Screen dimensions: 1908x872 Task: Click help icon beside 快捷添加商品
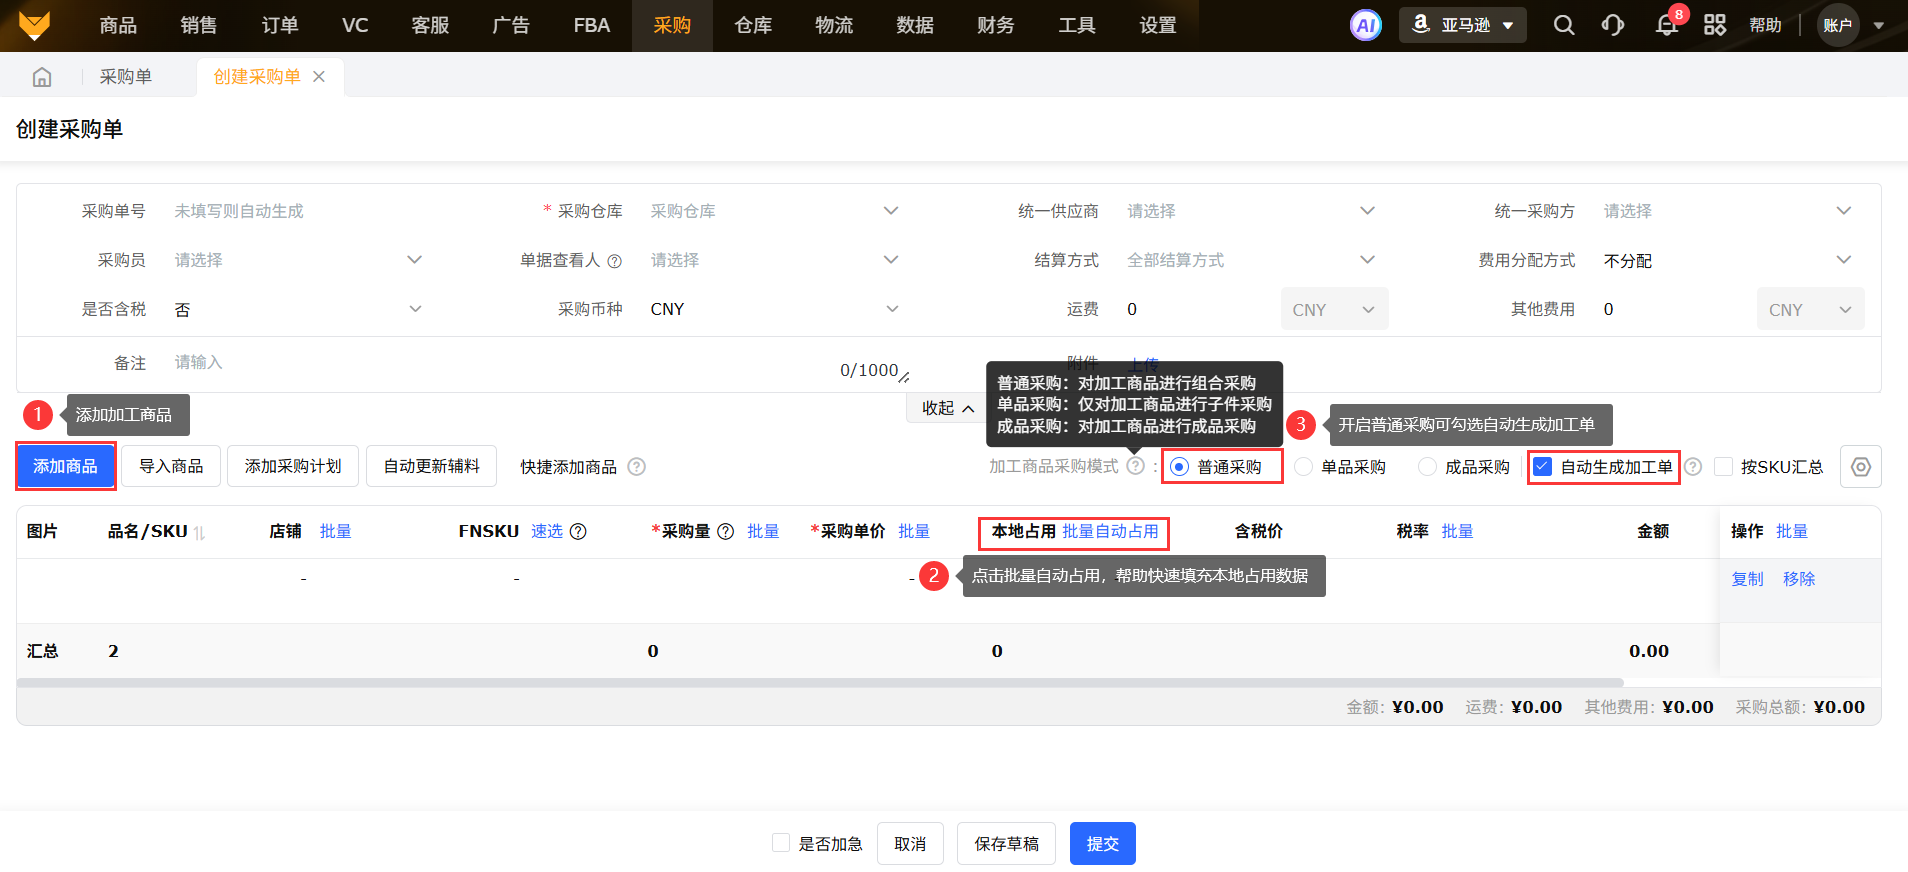click(x=637, y=467)
